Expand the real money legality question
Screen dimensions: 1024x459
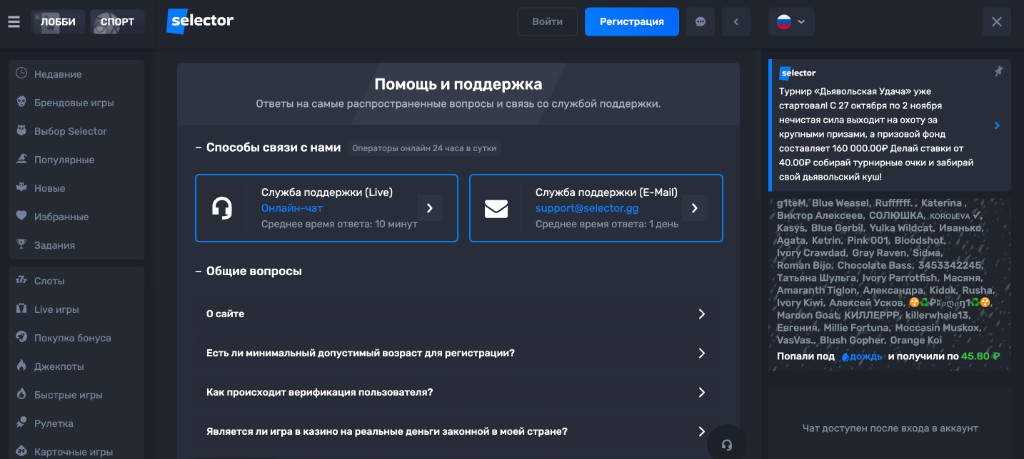click(458, 432)
